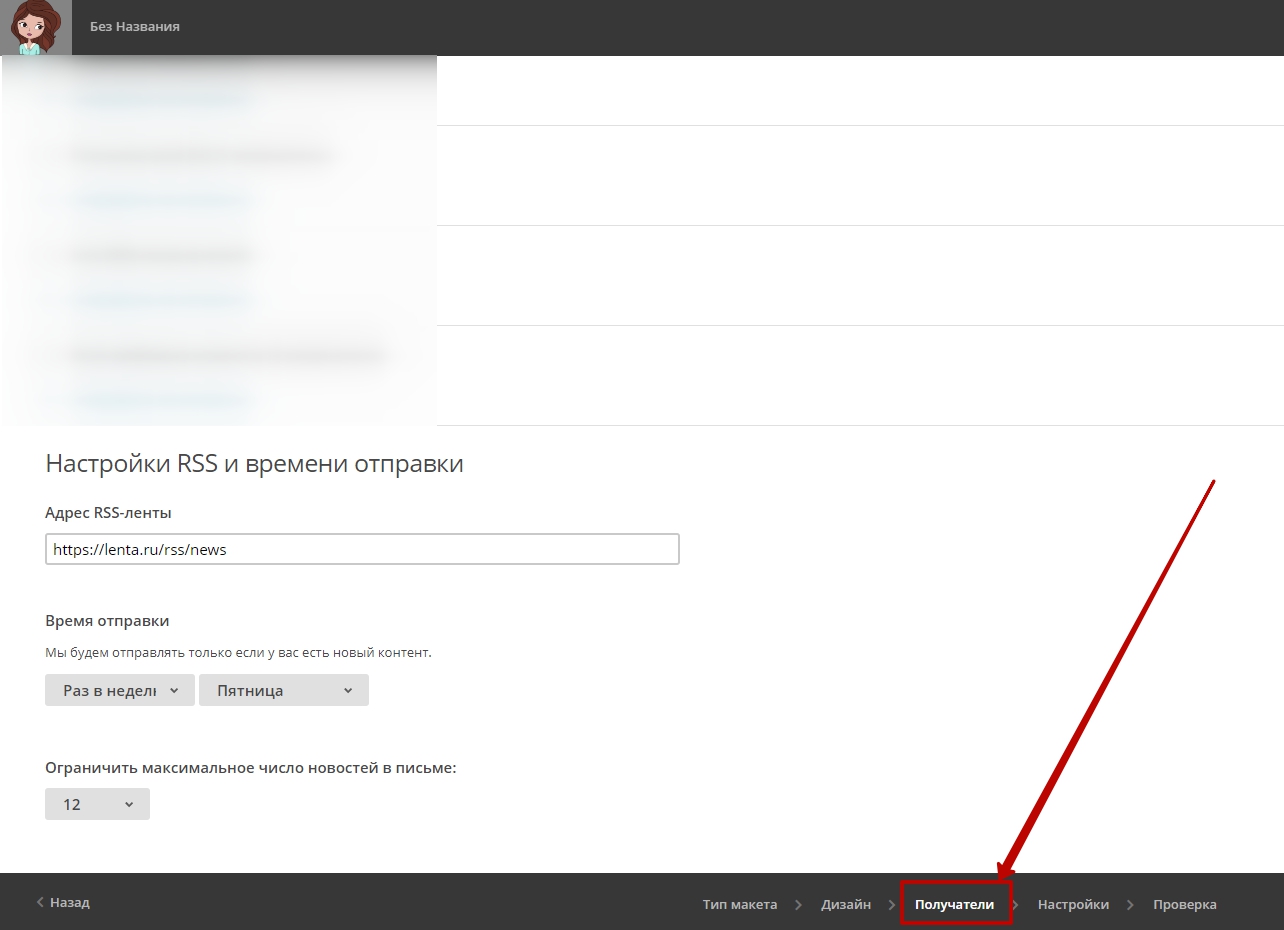This screenshot has width=1284, height=930.
Task: Click chevron between 'Дизайн' and 'Получатели'
Action: [891, 904]
